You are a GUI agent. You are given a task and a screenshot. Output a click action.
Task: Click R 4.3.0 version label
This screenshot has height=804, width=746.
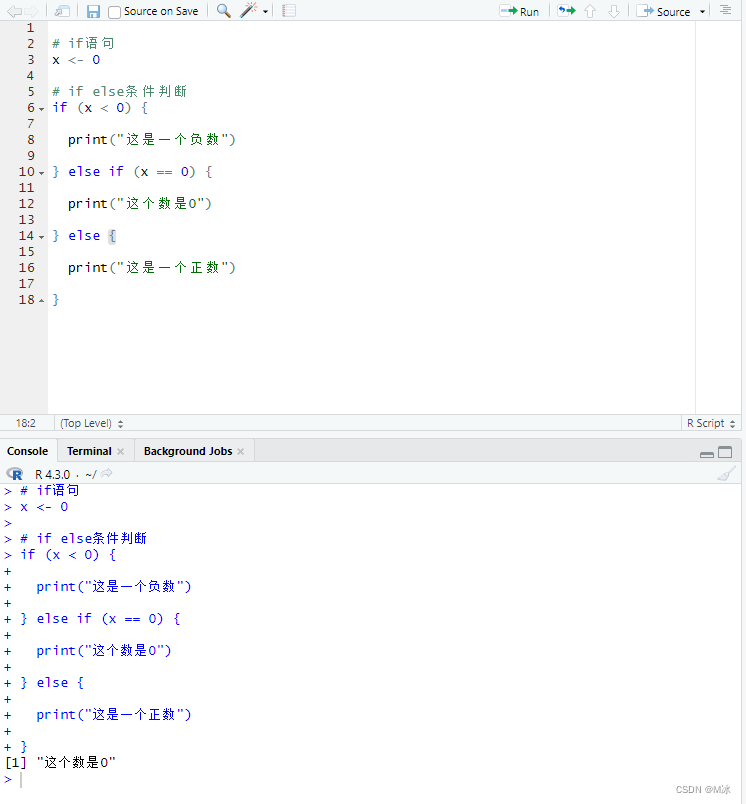pyautogui.click(x=52, y=474)
